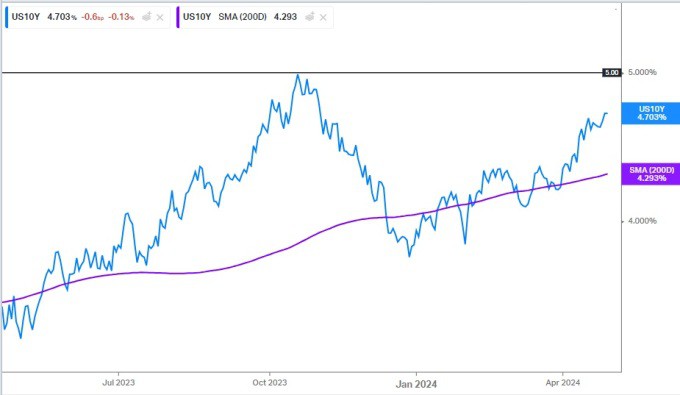The height and width of the screenshot is (395, 680).
Task: Click the 'Jan 2024' x-axis label
Action: 416,384
